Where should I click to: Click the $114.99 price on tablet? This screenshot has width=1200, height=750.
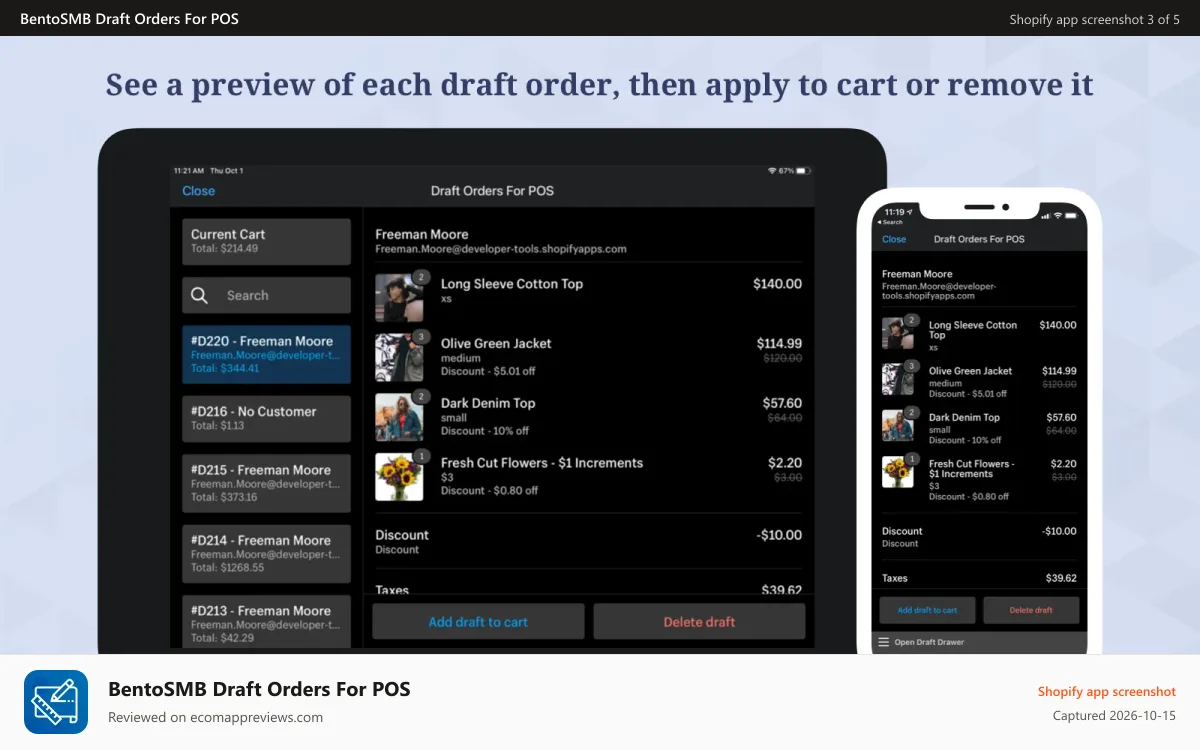(779, 343)
